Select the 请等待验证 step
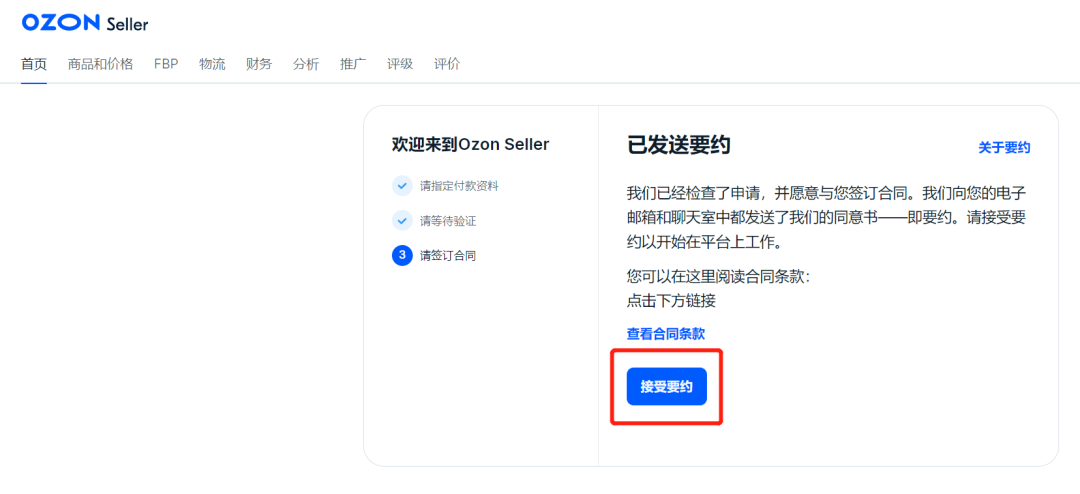Image resolution: width=1080 pixels, height=494 pixels. (x=448, y=221)
